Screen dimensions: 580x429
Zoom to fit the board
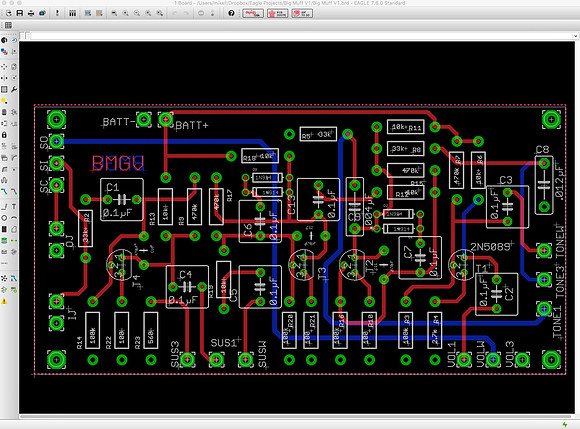point(114,13)
